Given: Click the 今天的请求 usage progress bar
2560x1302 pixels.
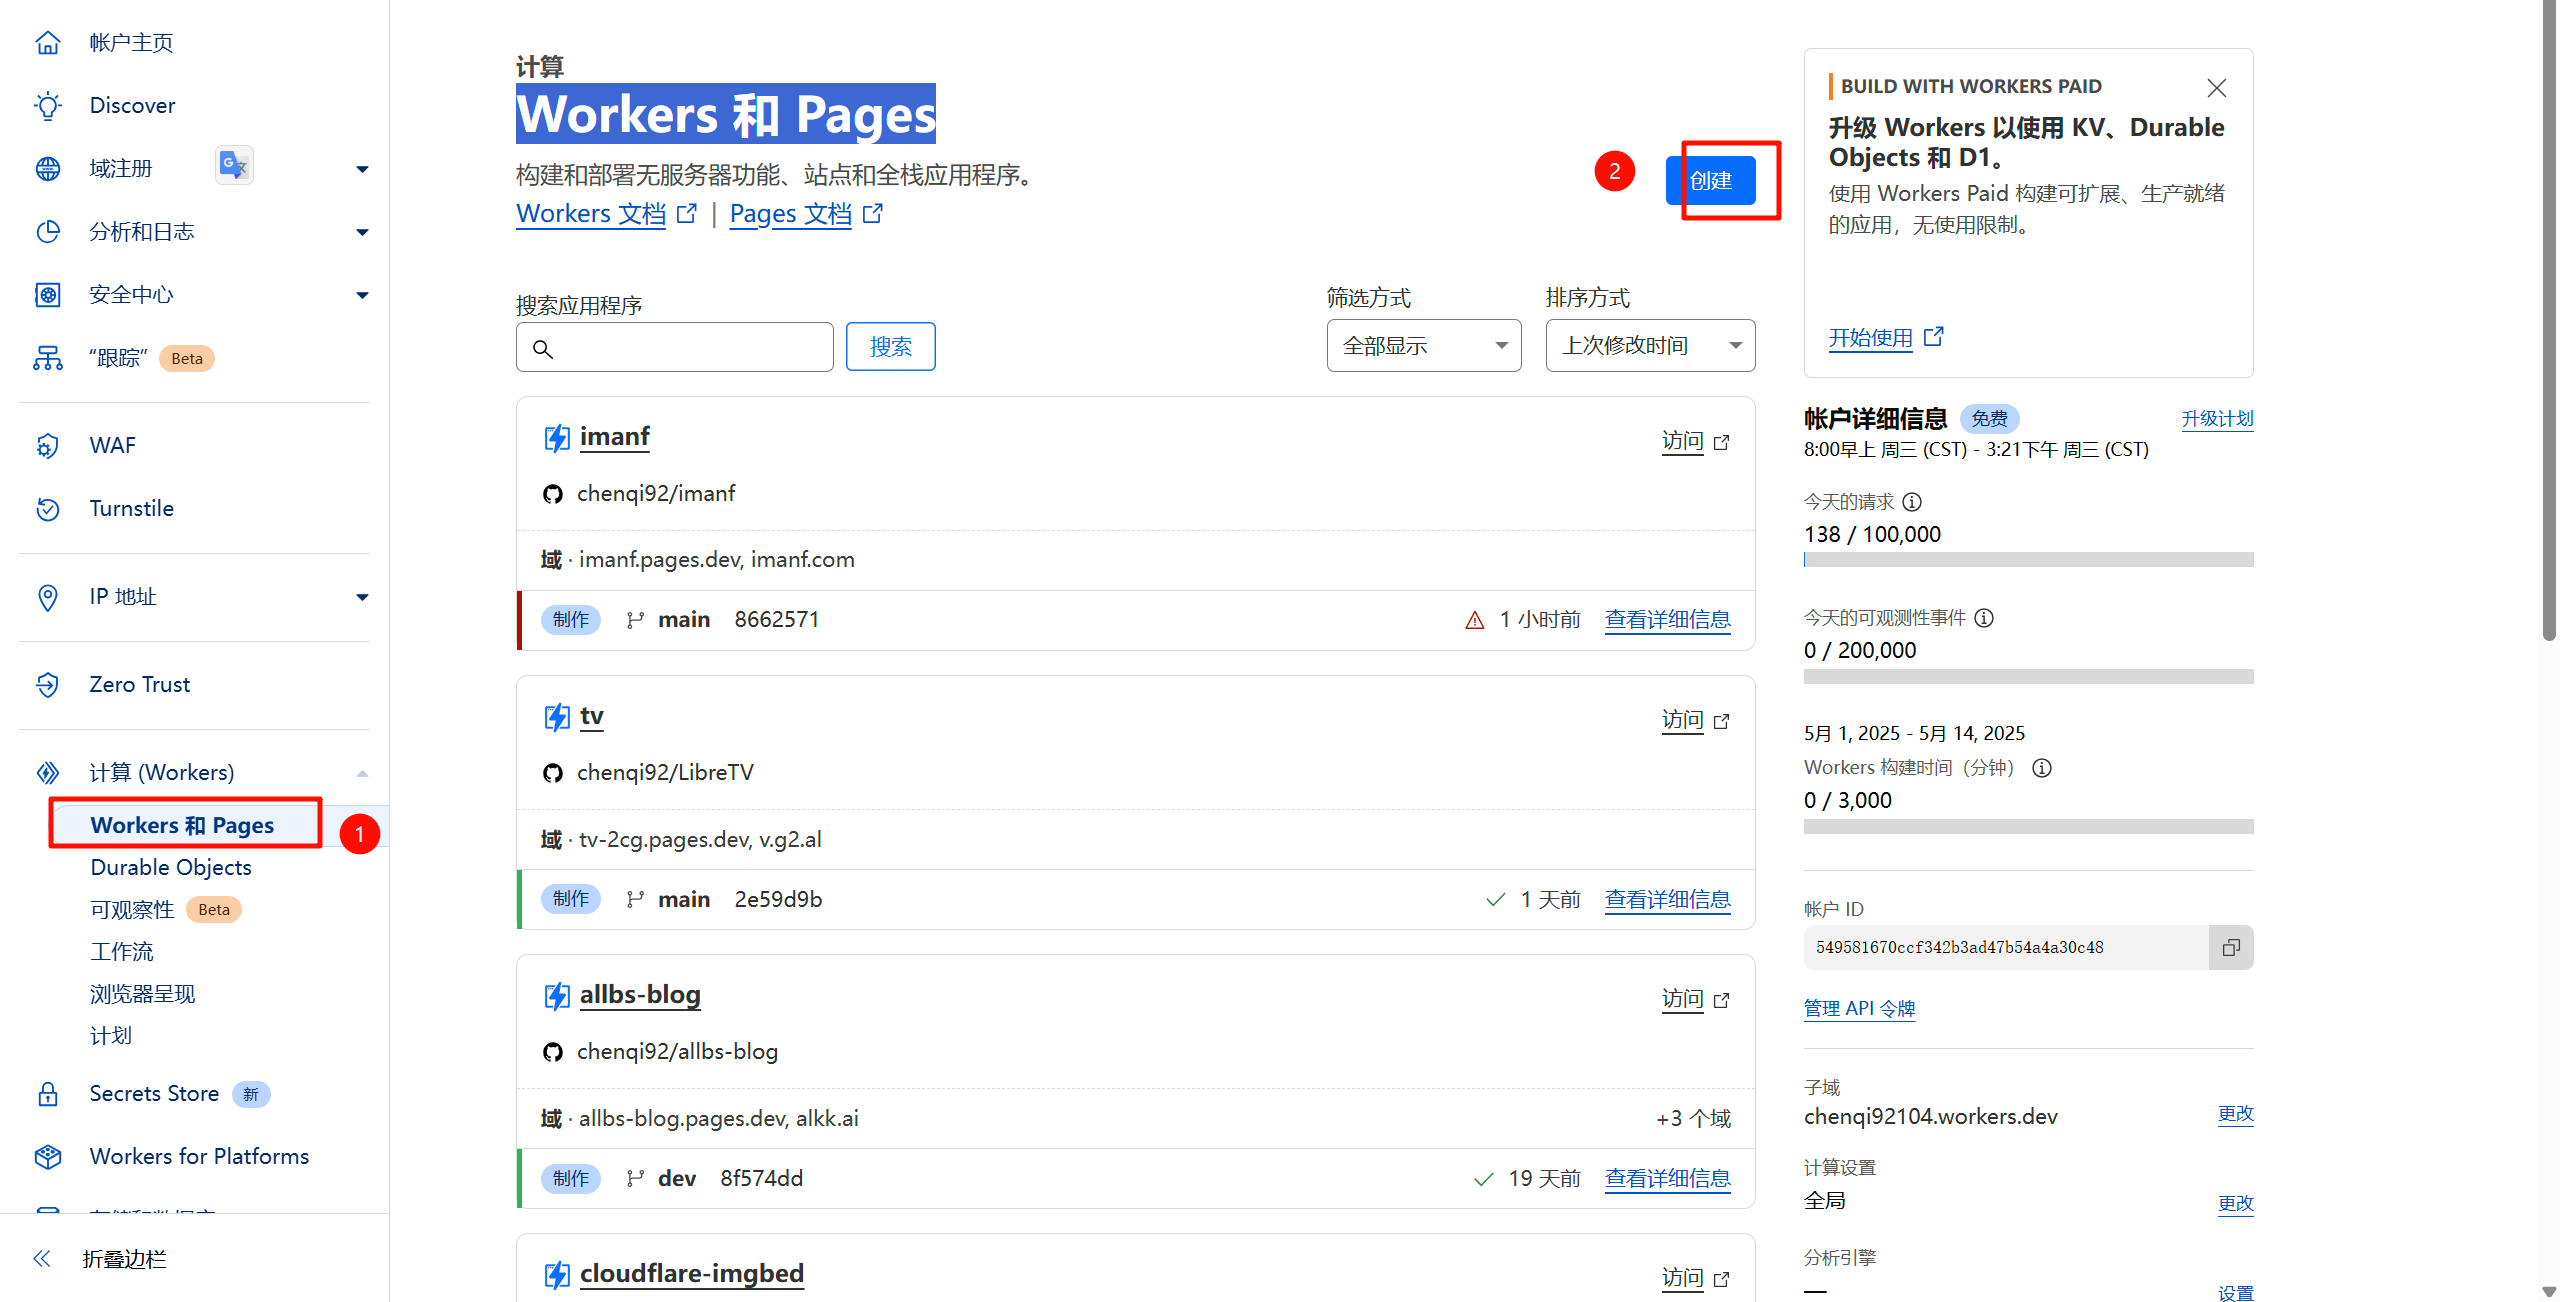Looking at the screenshot, I should coord(2028,560).
